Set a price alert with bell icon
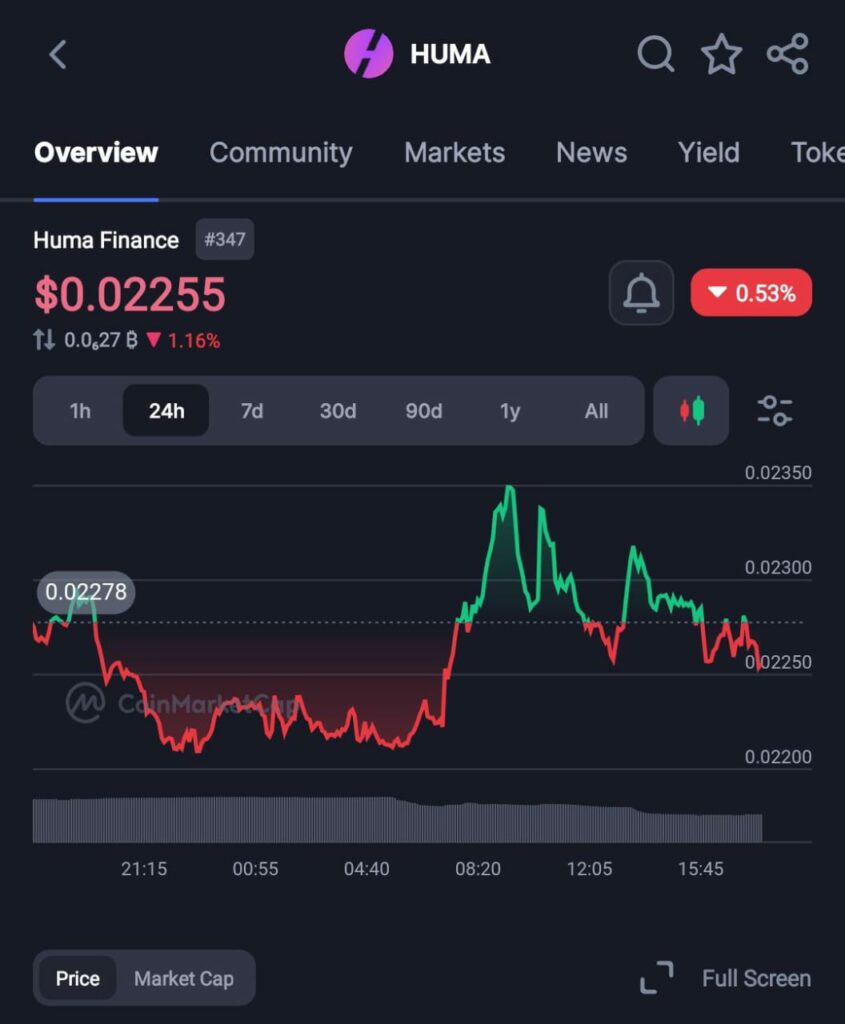 click(x=641, y=293)
